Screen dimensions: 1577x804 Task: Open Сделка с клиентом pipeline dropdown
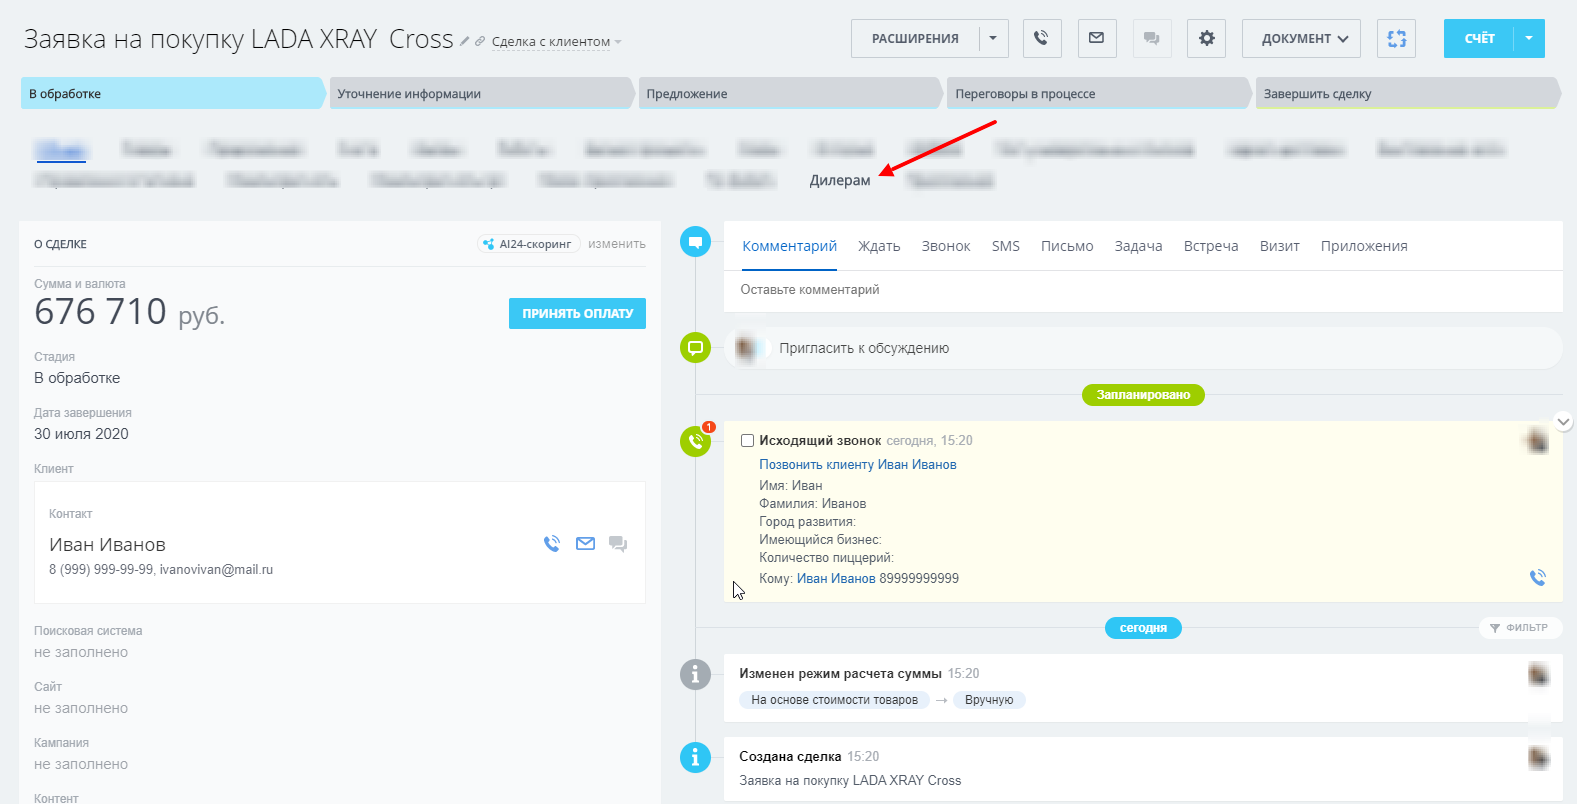(556, 42)
